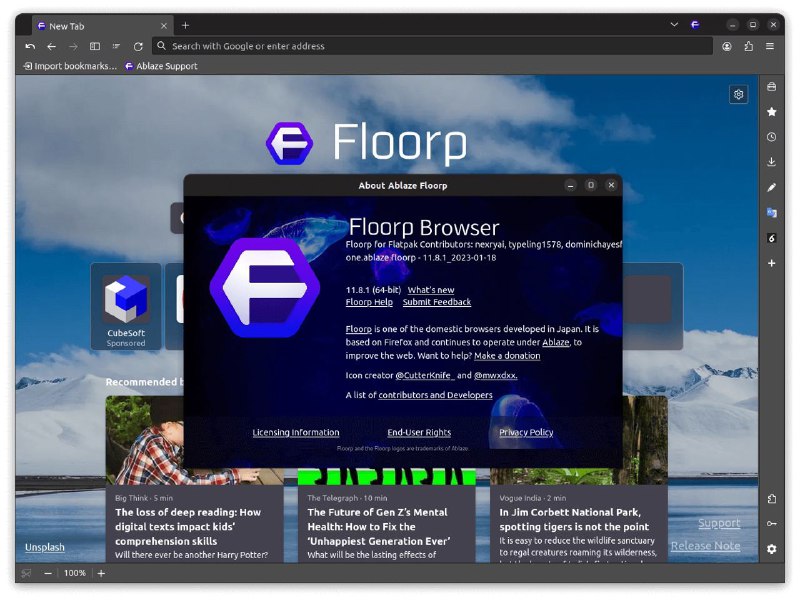
Task: Open Big Think deep reading article
Action: tap(188, 527)
